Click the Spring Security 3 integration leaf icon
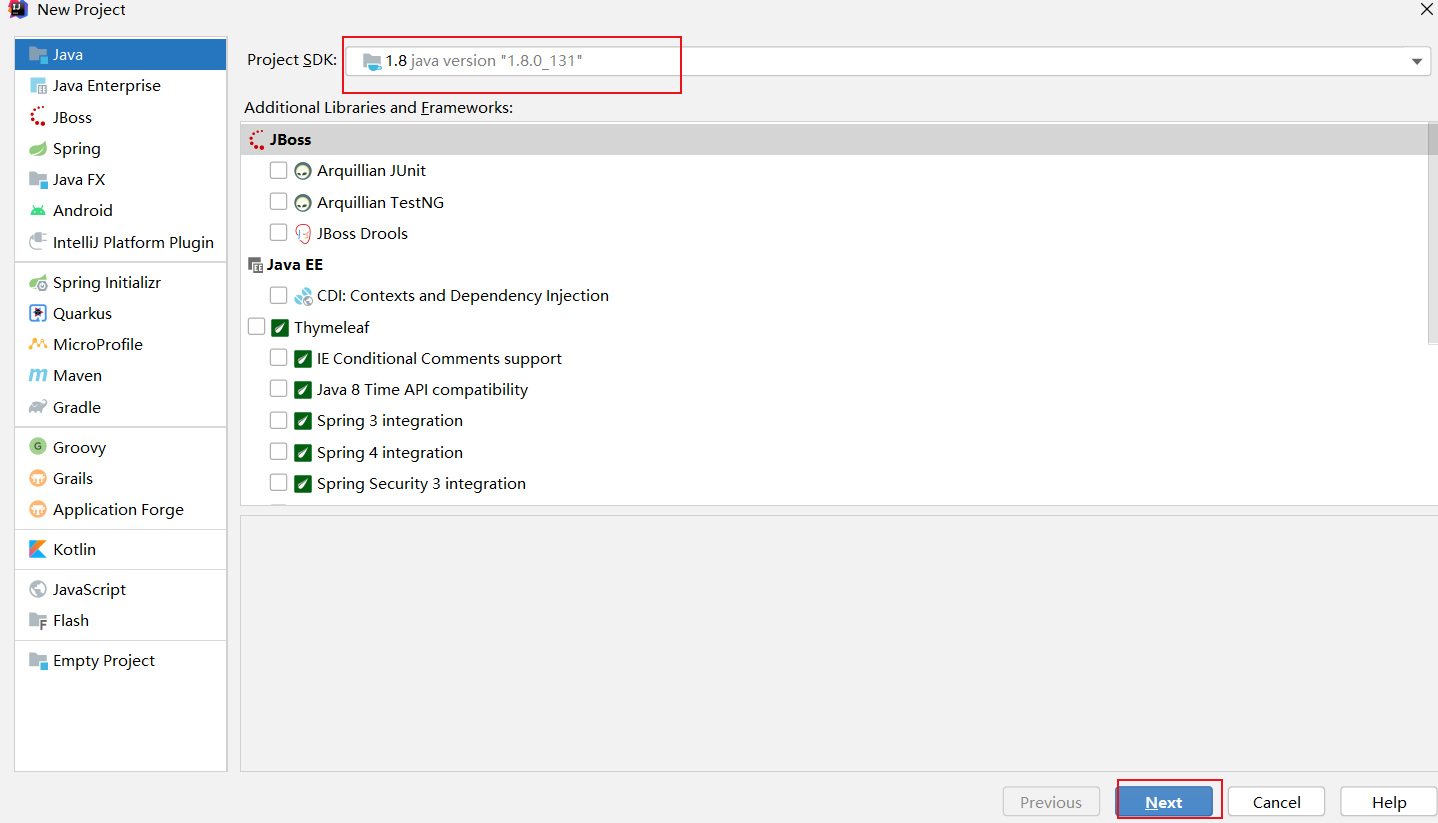Image resolution: width=1438 pixels, height=823 pixels. [x=303, y=484]
